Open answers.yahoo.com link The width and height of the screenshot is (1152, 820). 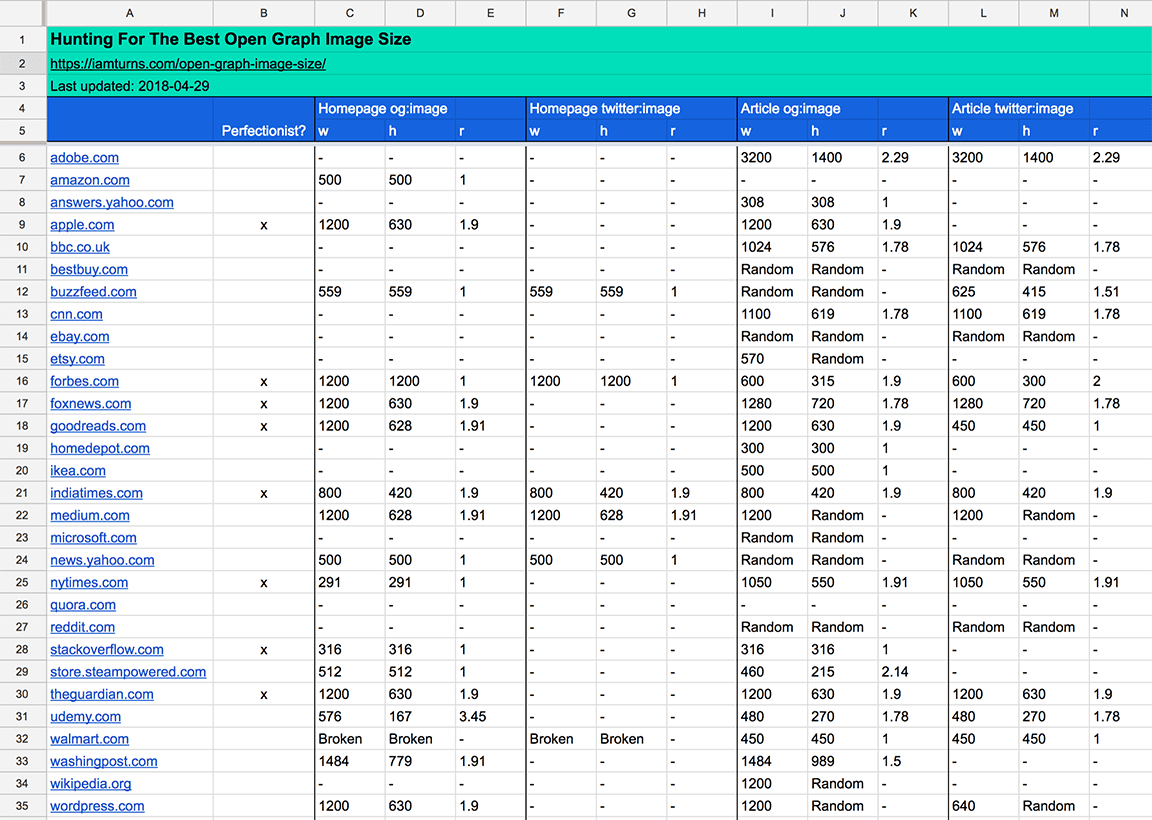point(112,202)
